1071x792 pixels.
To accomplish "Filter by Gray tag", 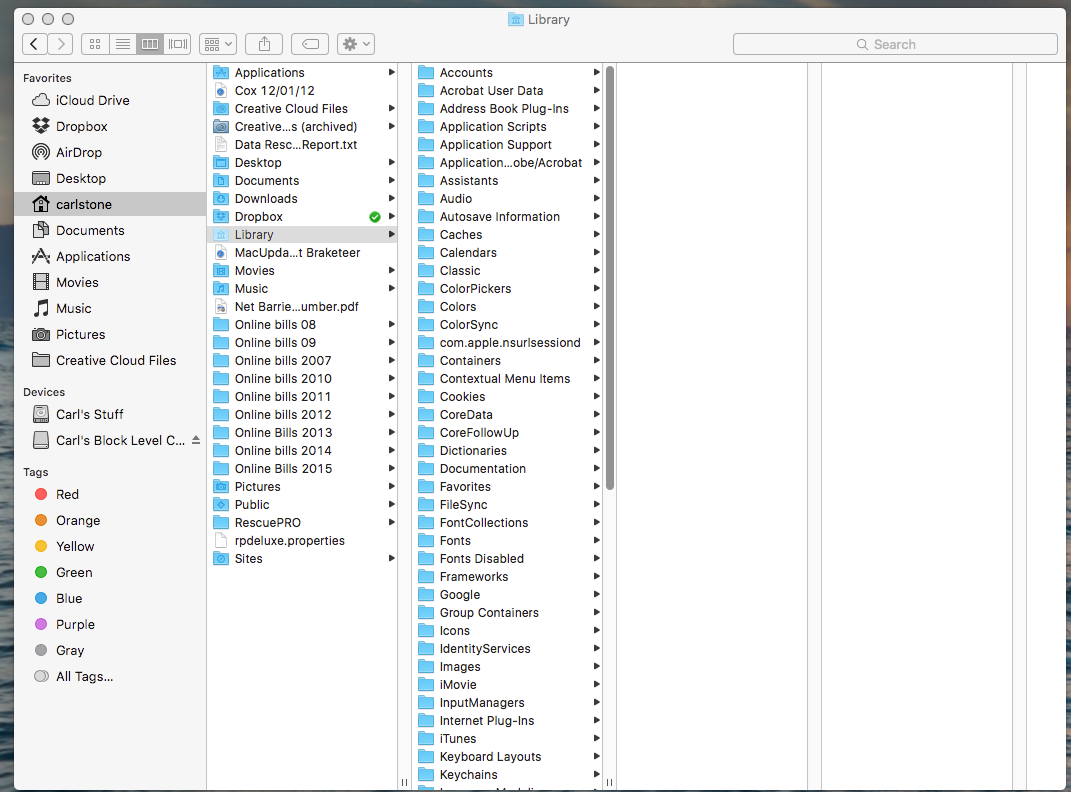I will pyautogui.click(x=110, y=650).
